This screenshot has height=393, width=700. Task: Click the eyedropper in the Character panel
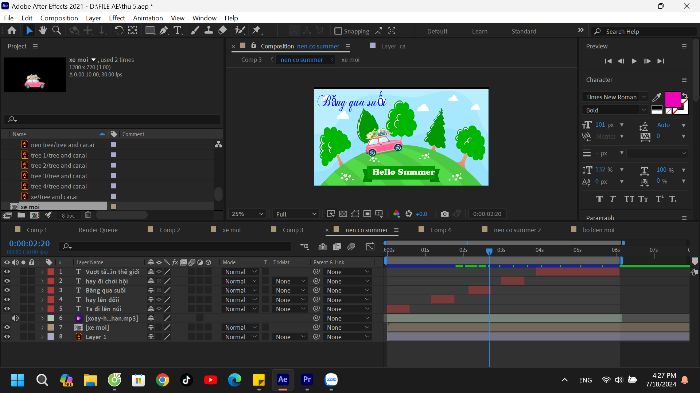point(656,97)
